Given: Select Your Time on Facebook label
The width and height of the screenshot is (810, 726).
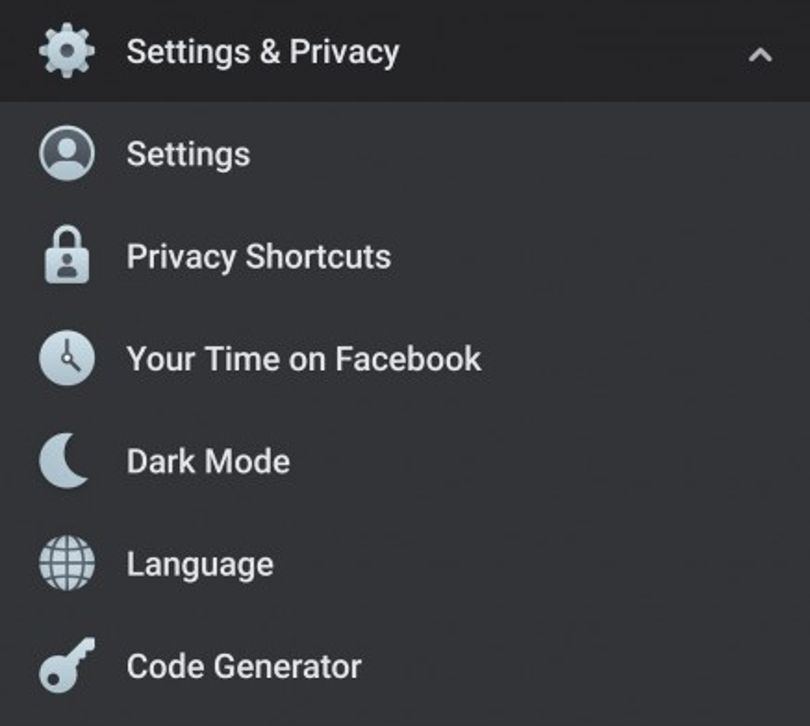Looking at the screenshot, I should click(x=304, y=359).
